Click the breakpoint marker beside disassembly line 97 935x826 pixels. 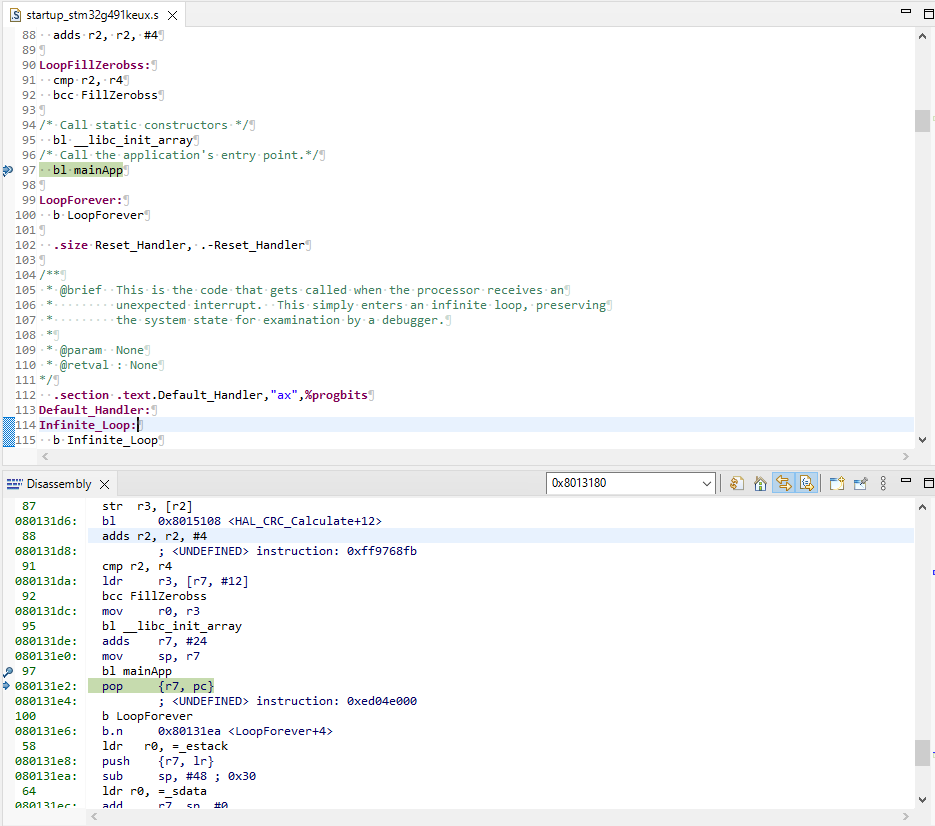point(8,672)
